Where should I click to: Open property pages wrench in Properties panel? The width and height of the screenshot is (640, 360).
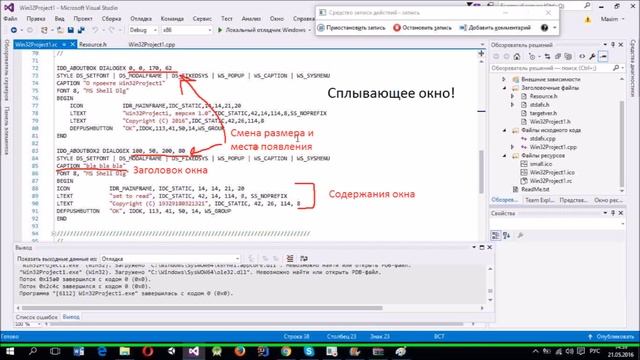[520, 235]
